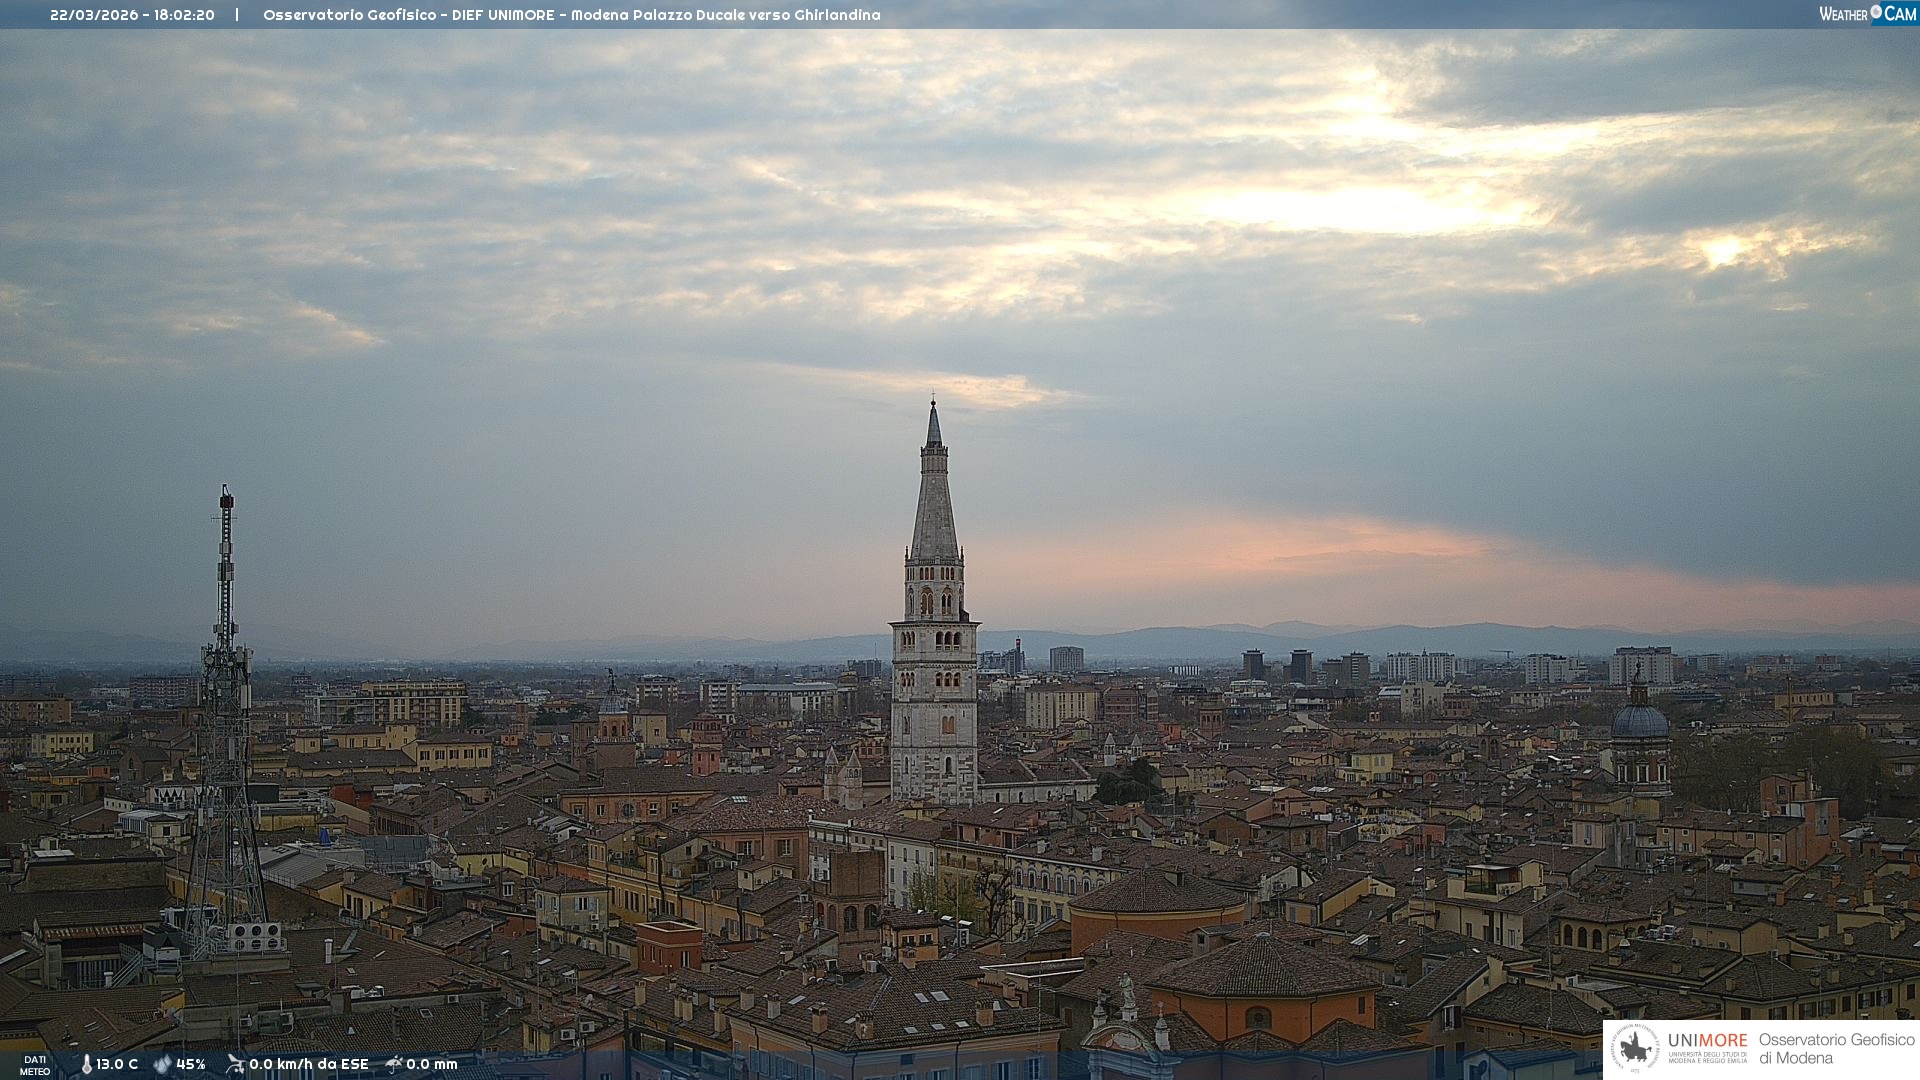The width and height of the screenshot is (1920, 1080).
Task: Click the rain umbrella icon
Action: click(394, 1064)
